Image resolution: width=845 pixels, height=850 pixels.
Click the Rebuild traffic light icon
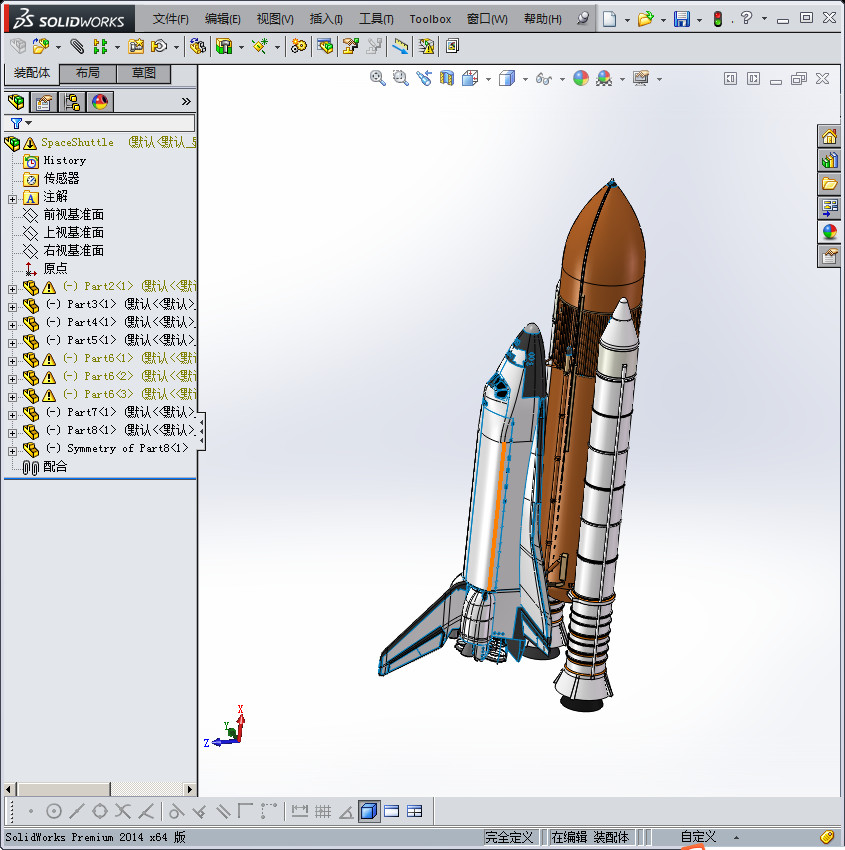tap(718, 19)
